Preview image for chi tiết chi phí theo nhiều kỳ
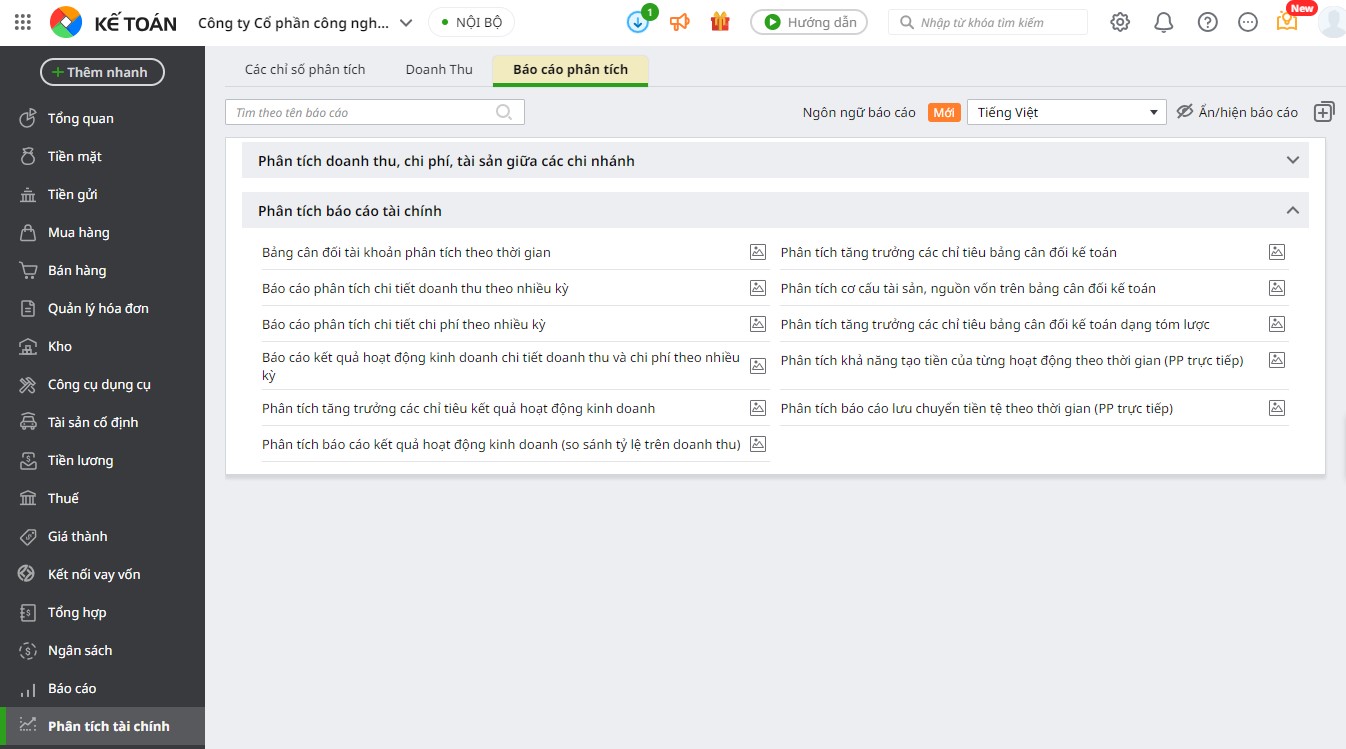The width and height of the screenshot is (1346, 749). pos(758,324)
